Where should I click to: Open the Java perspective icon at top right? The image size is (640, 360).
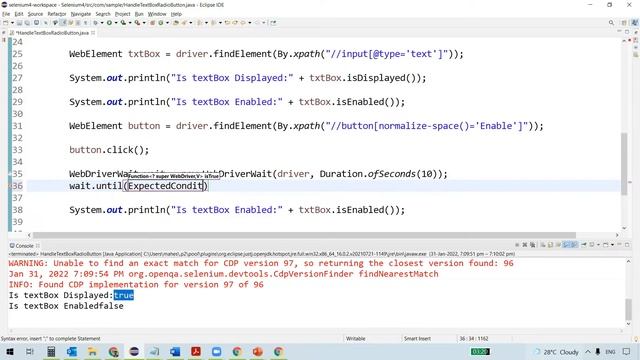pos(634,23)
